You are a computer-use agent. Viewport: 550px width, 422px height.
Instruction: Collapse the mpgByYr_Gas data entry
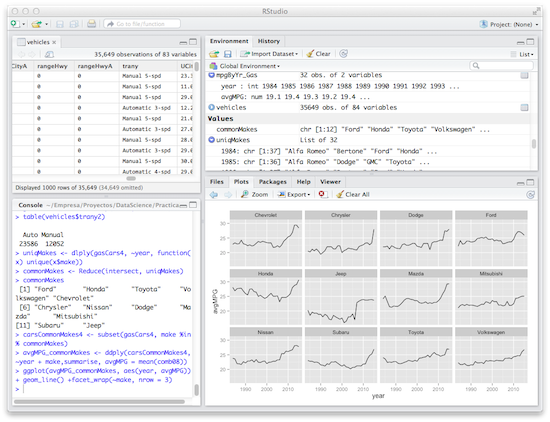[x=212, y=75]
